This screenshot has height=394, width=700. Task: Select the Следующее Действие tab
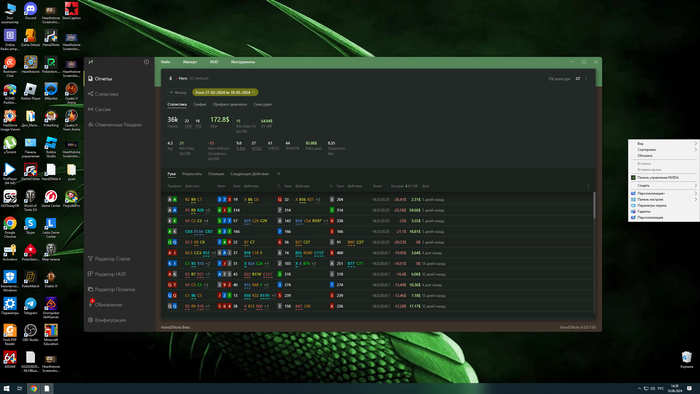[x=250, y=174]
